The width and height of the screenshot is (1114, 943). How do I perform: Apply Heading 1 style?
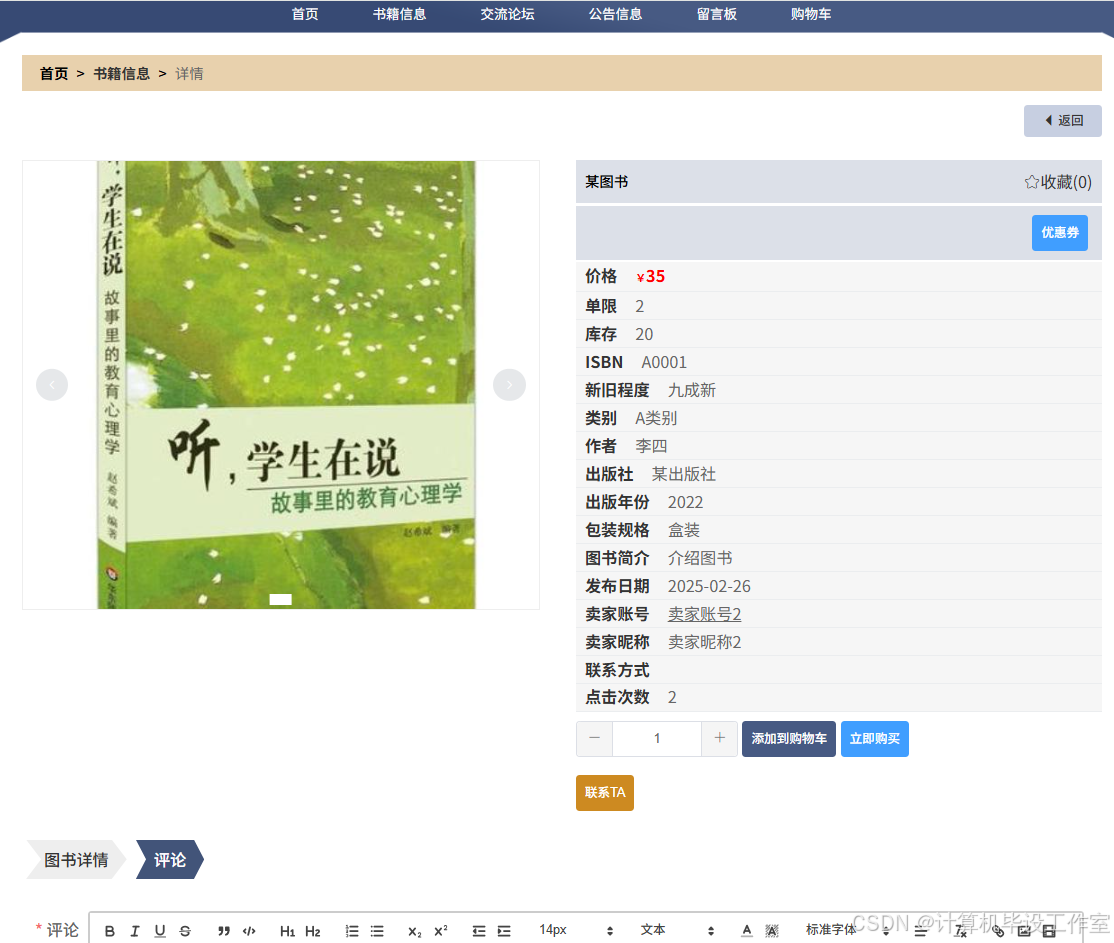point(287,931)
